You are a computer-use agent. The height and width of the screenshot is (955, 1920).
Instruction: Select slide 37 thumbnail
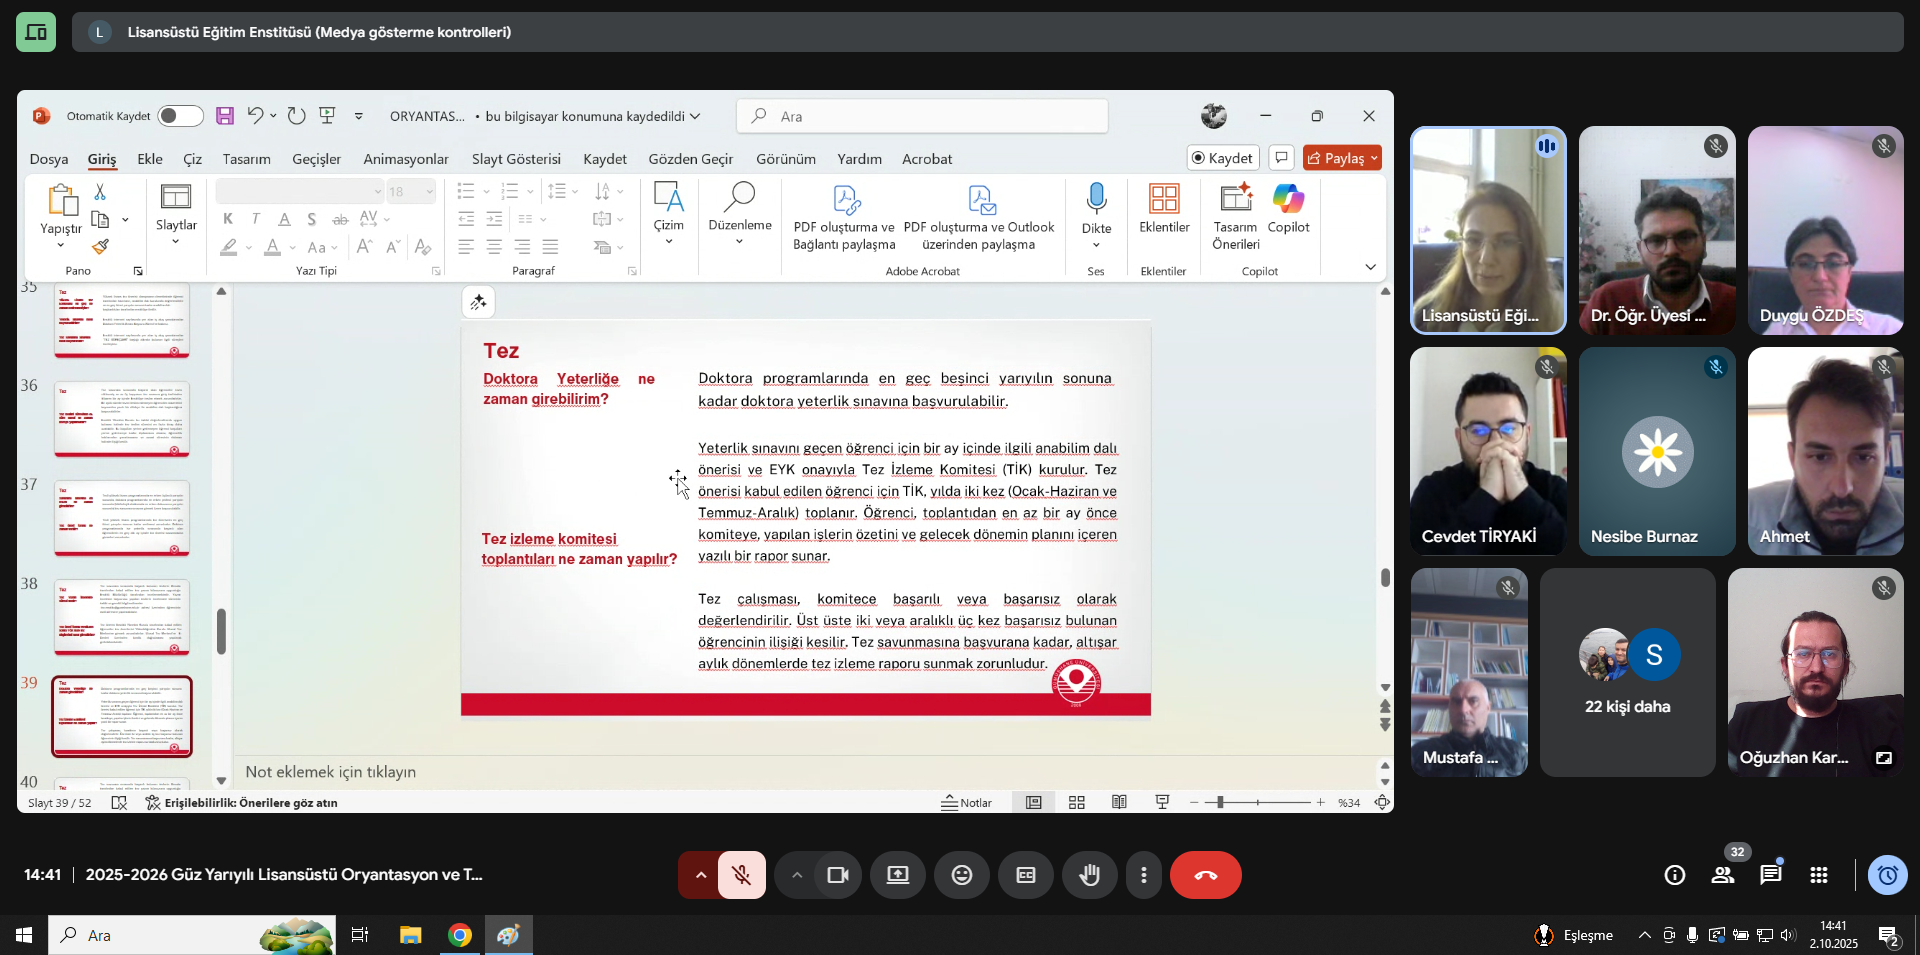pos(121,519)
